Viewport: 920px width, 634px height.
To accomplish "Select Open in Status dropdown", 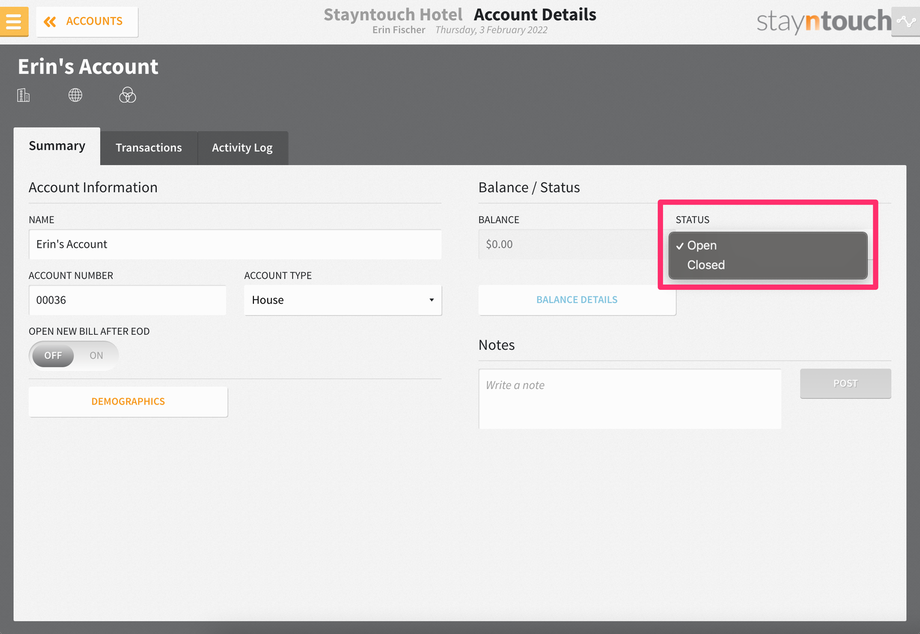I will point(767,246).
